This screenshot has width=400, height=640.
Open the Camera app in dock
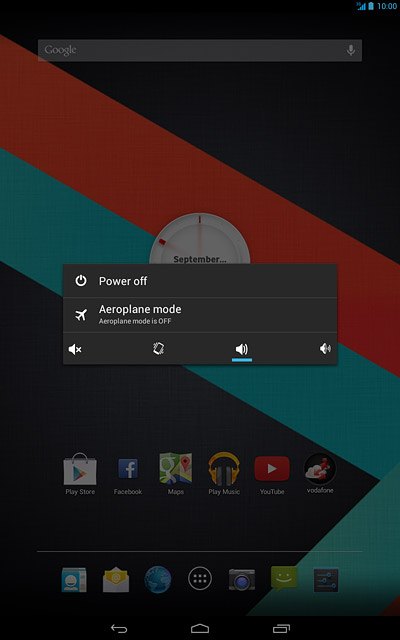click(x=242, y=579)
